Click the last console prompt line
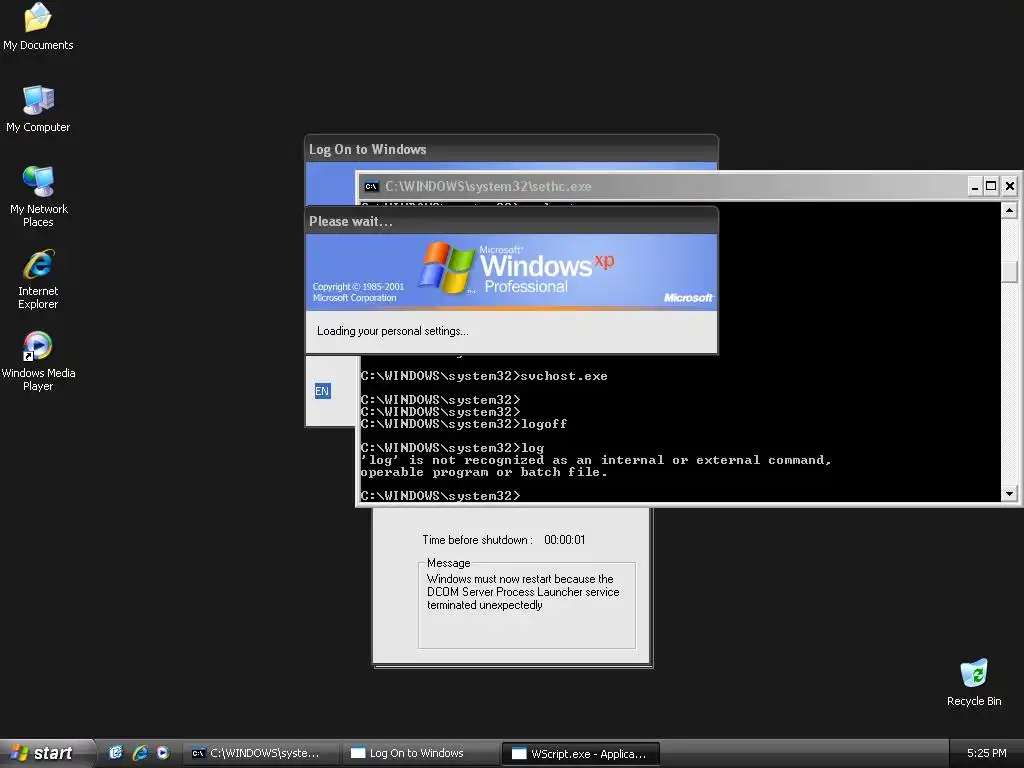This screenshot has height=768, width=1024. pyautogui.click(x=440, y=496)
